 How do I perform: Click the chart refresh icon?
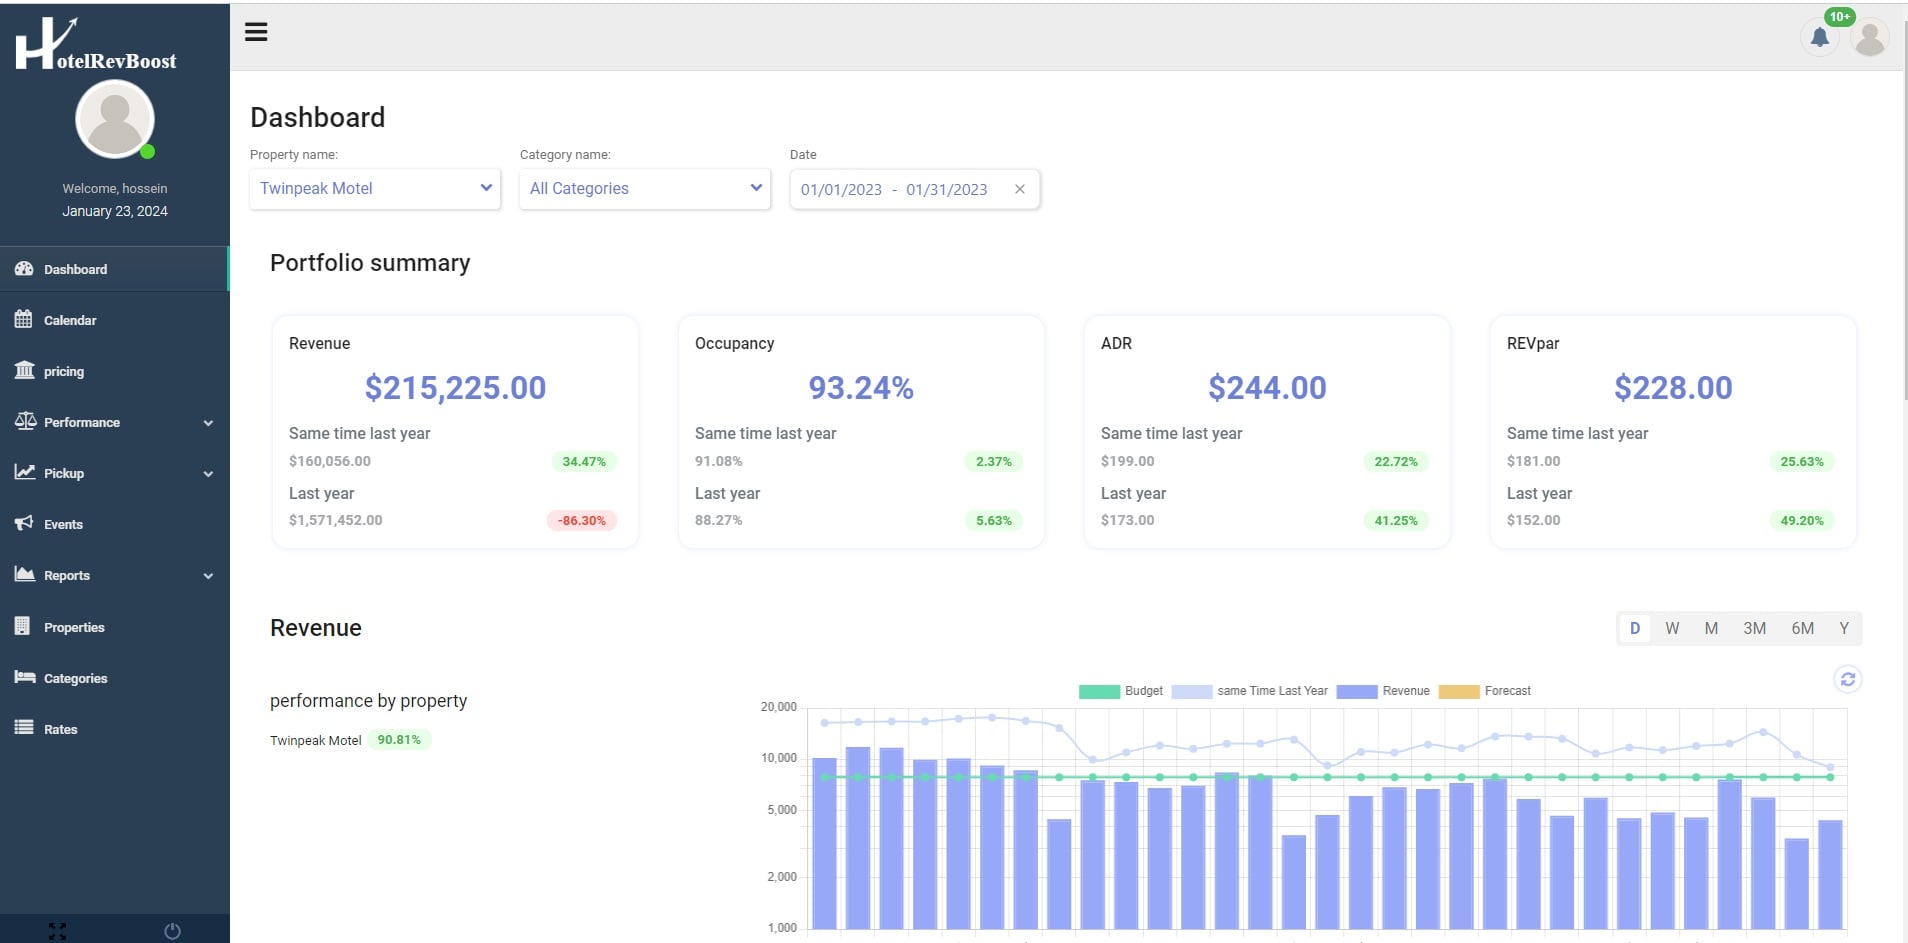click(x=1847, y=679)
